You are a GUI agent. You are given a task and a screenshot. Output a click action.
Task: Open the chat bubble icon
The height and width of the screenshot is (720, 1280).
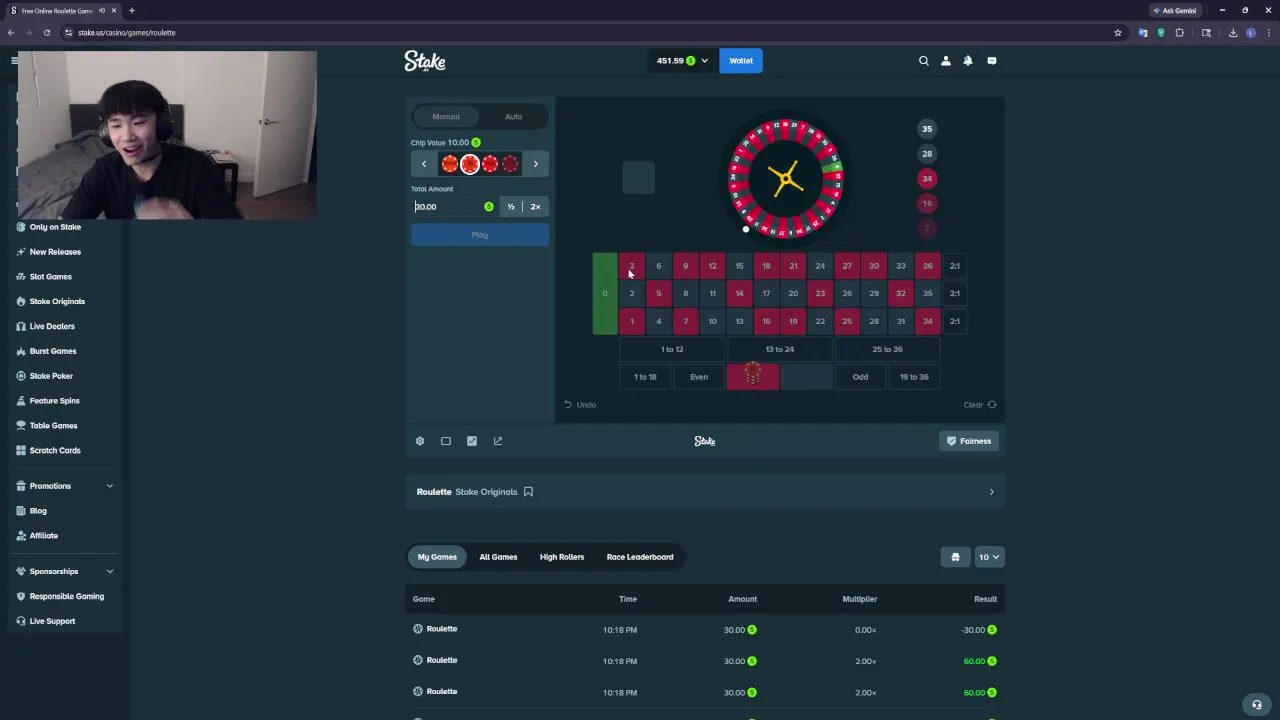tap(992, 61)
